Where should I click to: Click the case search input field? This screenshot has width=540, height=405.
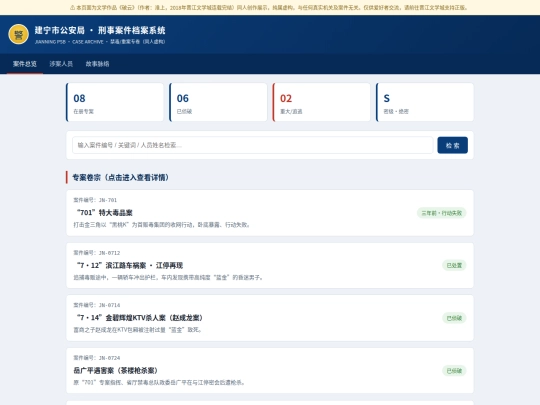point(252,145)
